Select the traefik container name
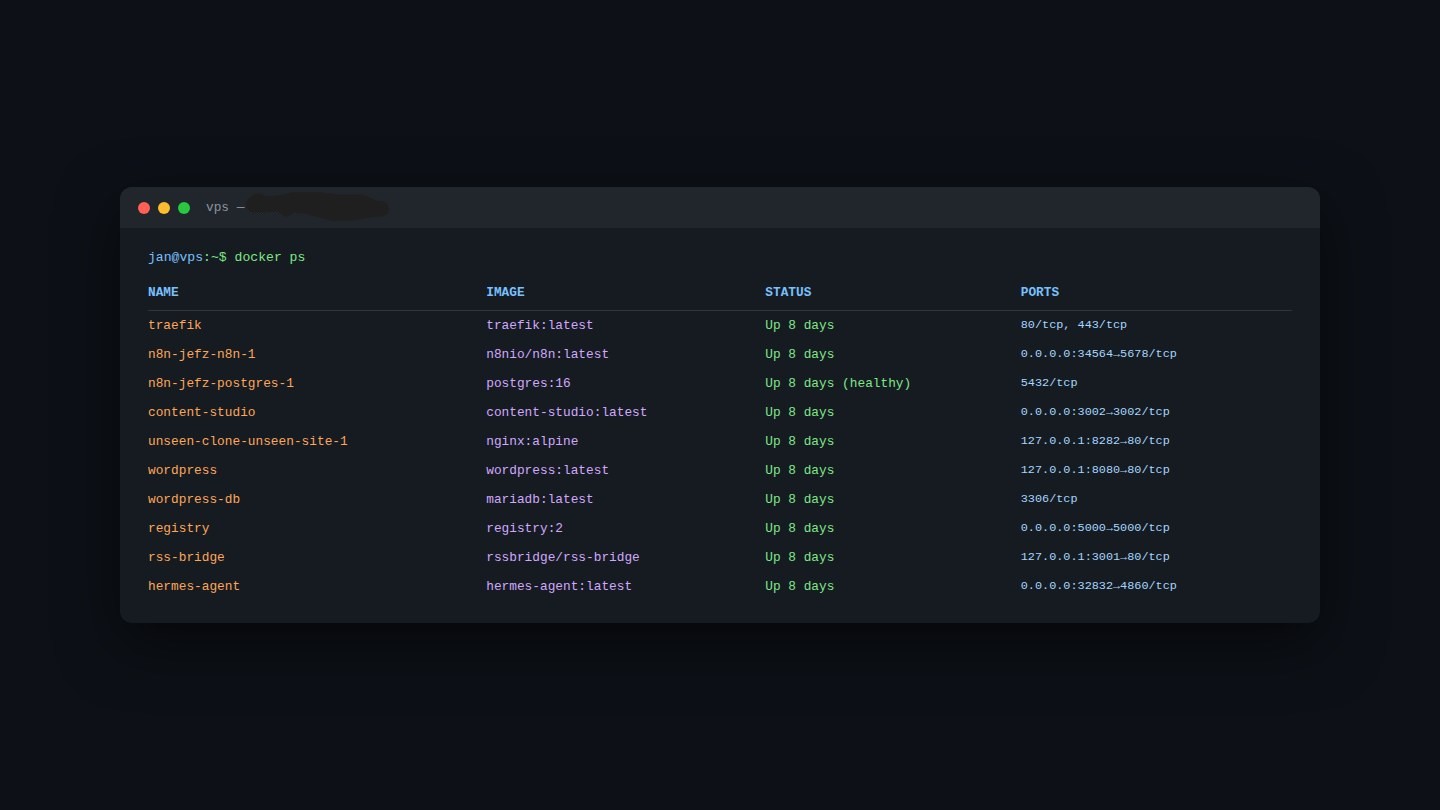 pyautogui.click(x=175, y=325)
